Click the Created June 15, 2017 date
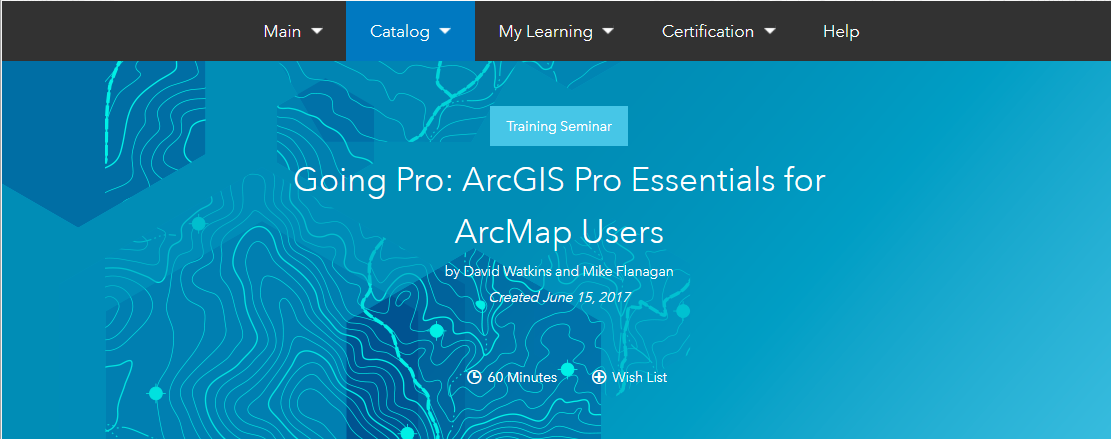The image size is (1111, 439). click(559, 297)
